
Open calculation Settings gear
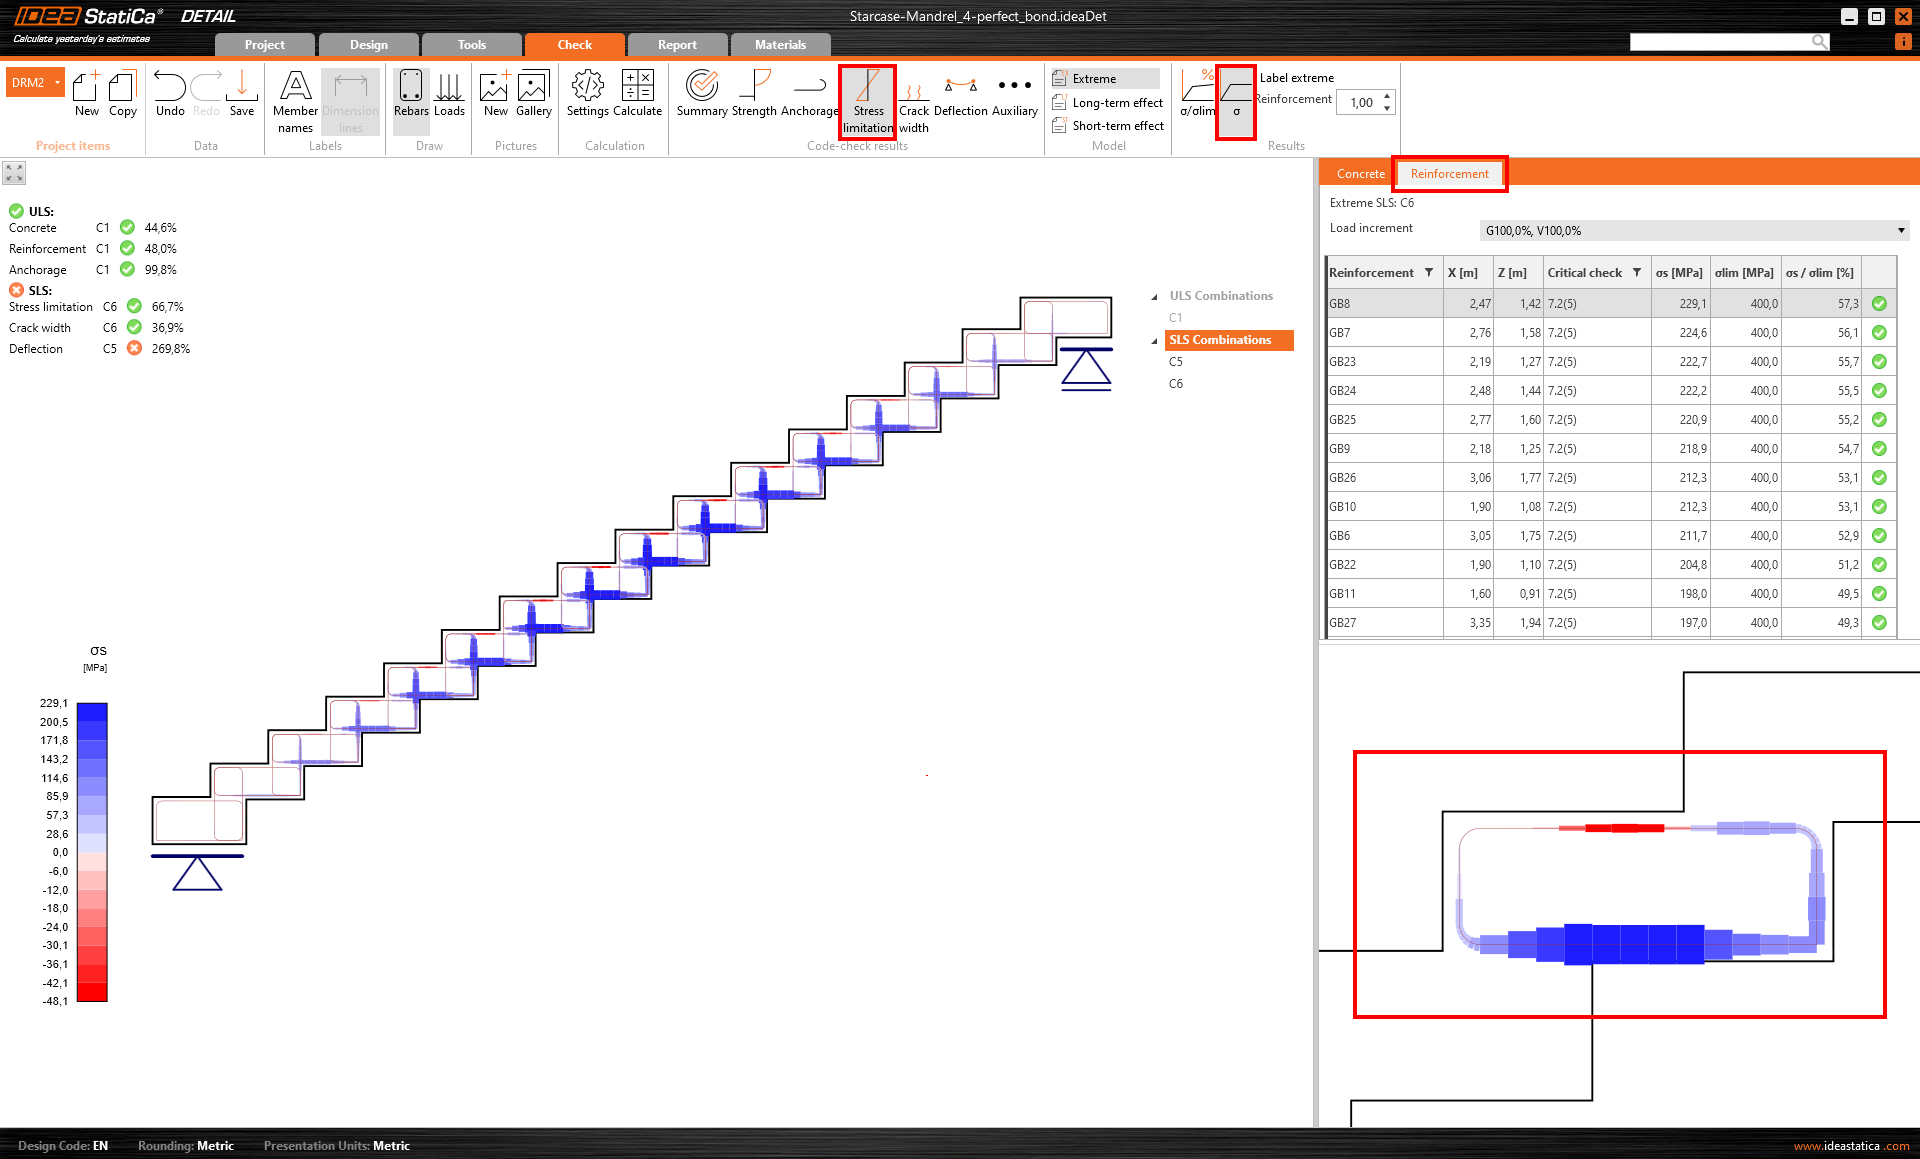[x=587, y=94]
